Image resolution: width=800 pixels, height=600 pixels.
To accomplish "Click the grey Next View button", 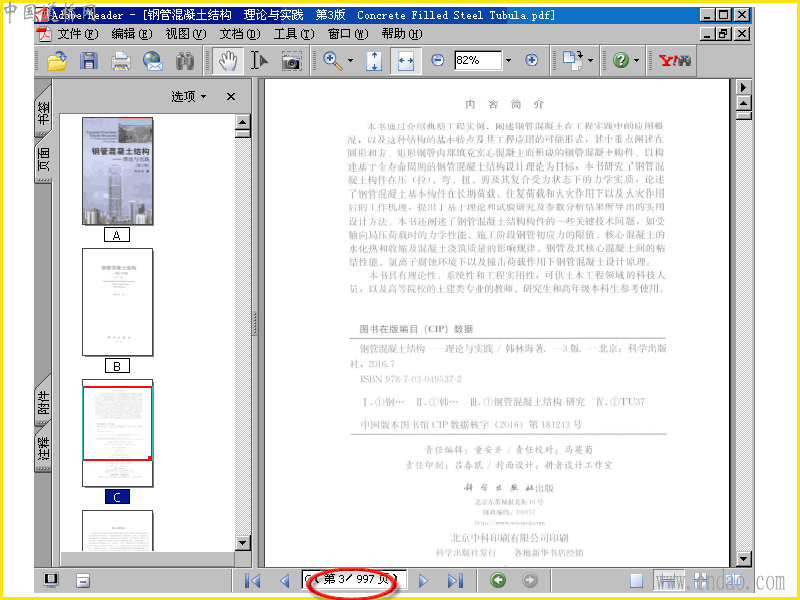I will [x=530, y=580].
